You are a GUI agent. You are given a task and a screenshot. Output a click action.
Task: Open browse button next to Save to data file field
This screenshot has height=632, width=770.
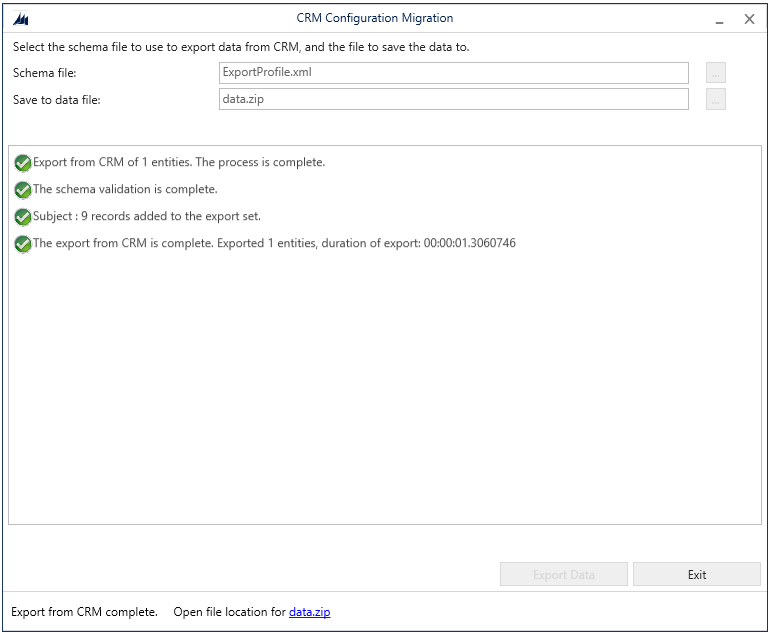click(715, 99)
